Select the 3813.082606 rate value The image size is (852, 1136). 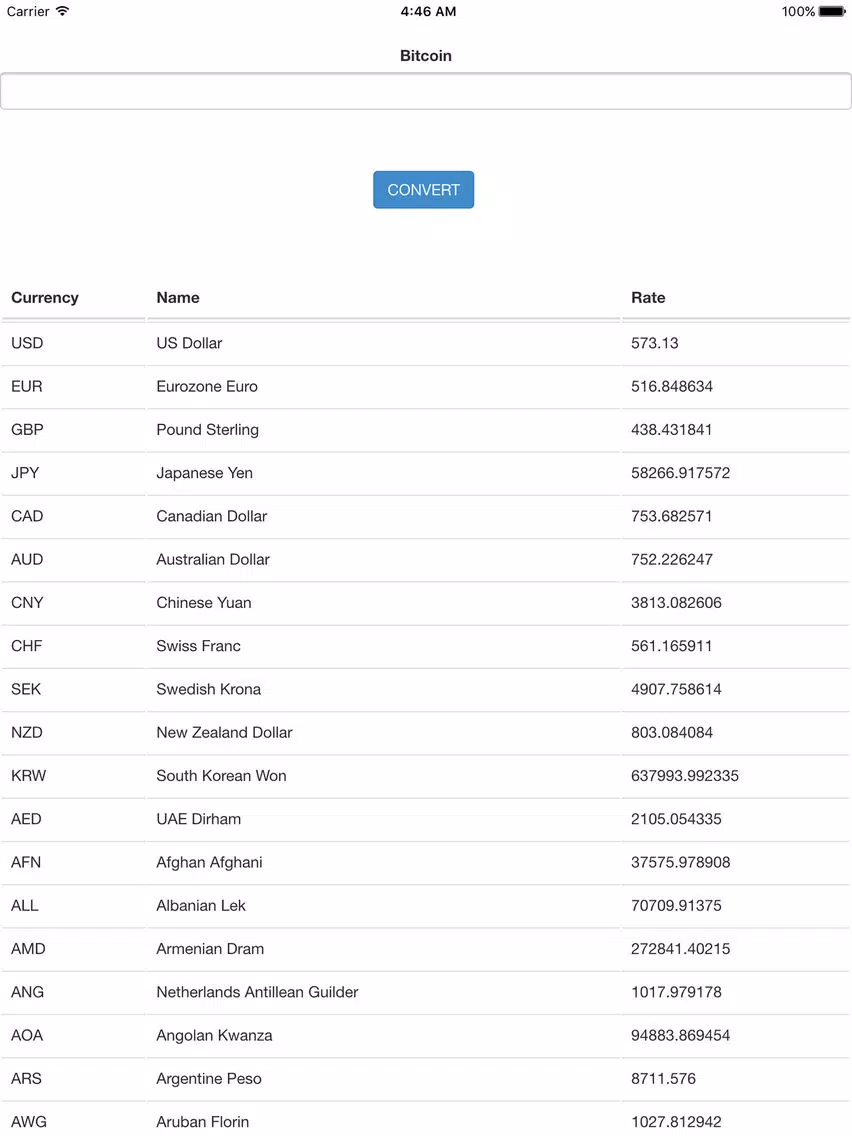676,603
